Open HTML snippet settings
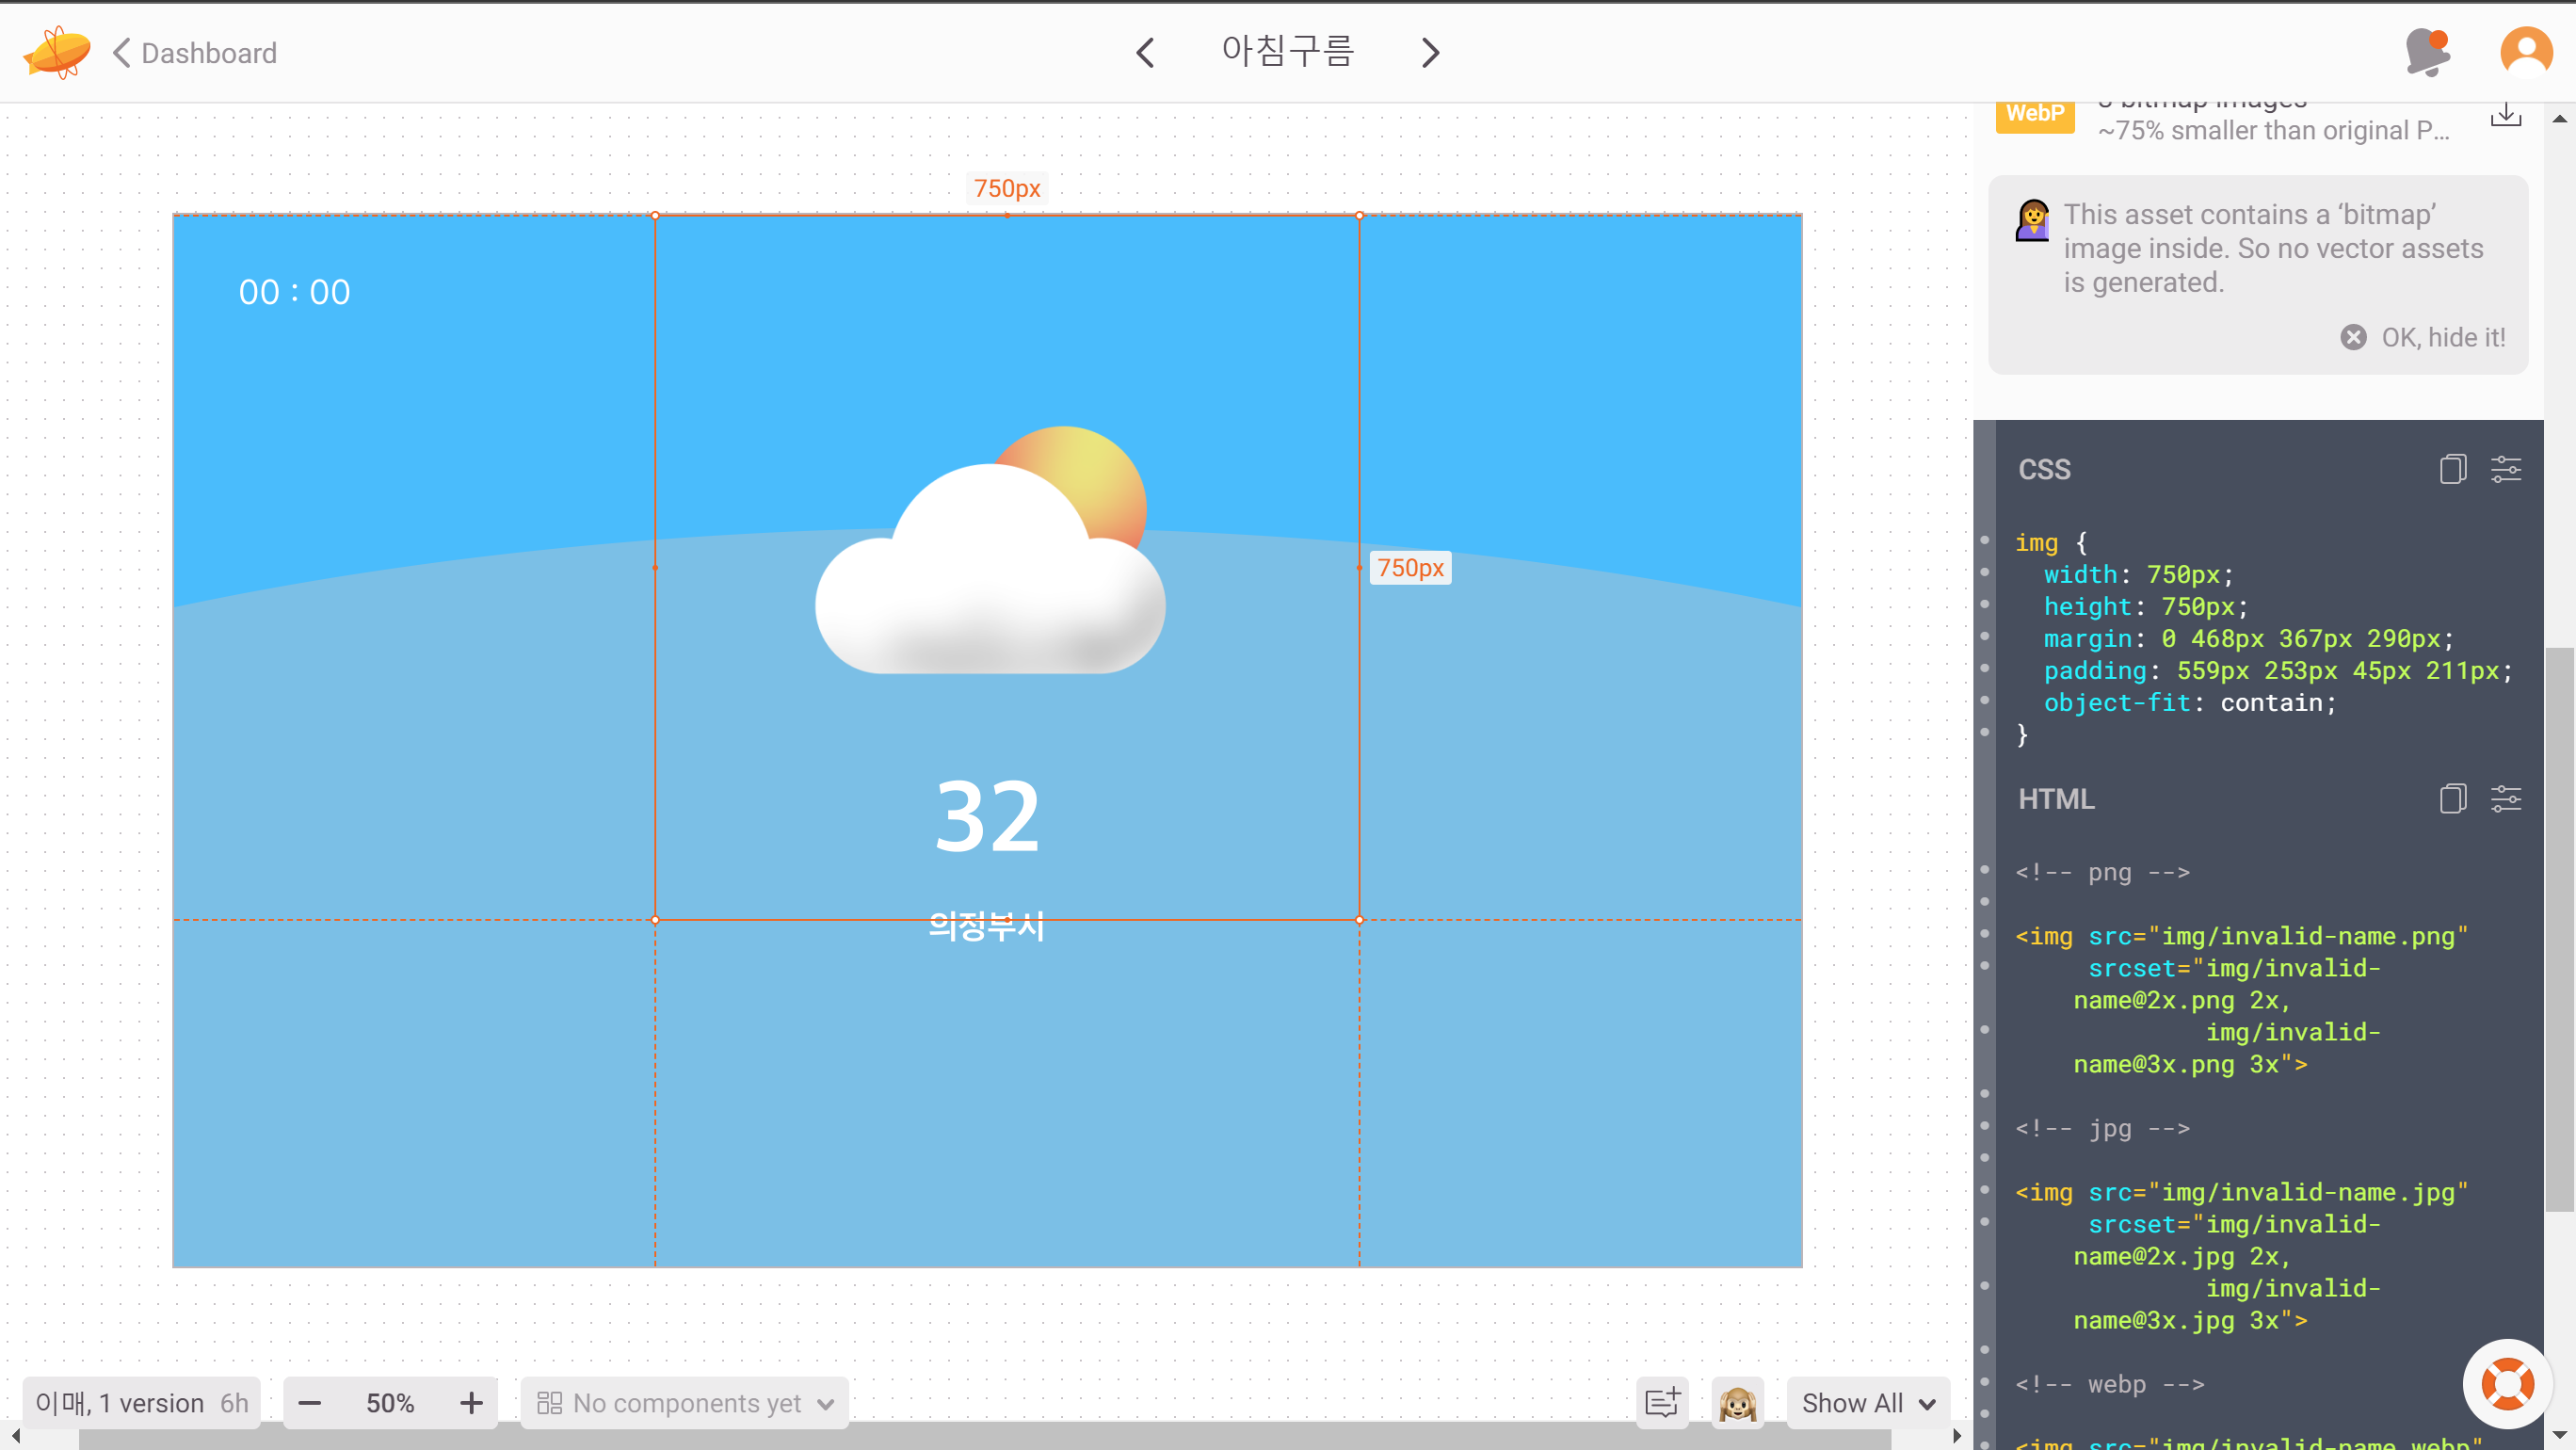 [2505, 799]
